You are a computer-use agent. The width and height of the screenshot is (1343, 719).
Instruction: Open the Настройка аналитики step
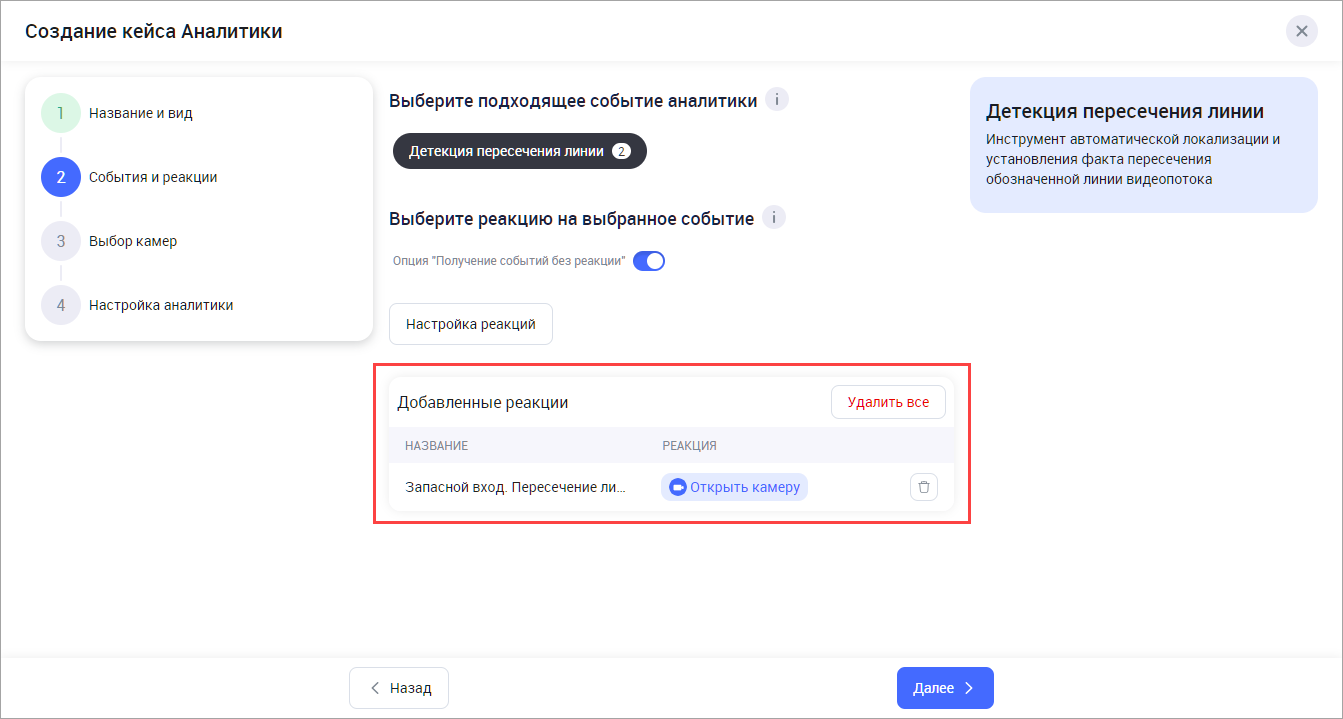click(x=160, y=305)
